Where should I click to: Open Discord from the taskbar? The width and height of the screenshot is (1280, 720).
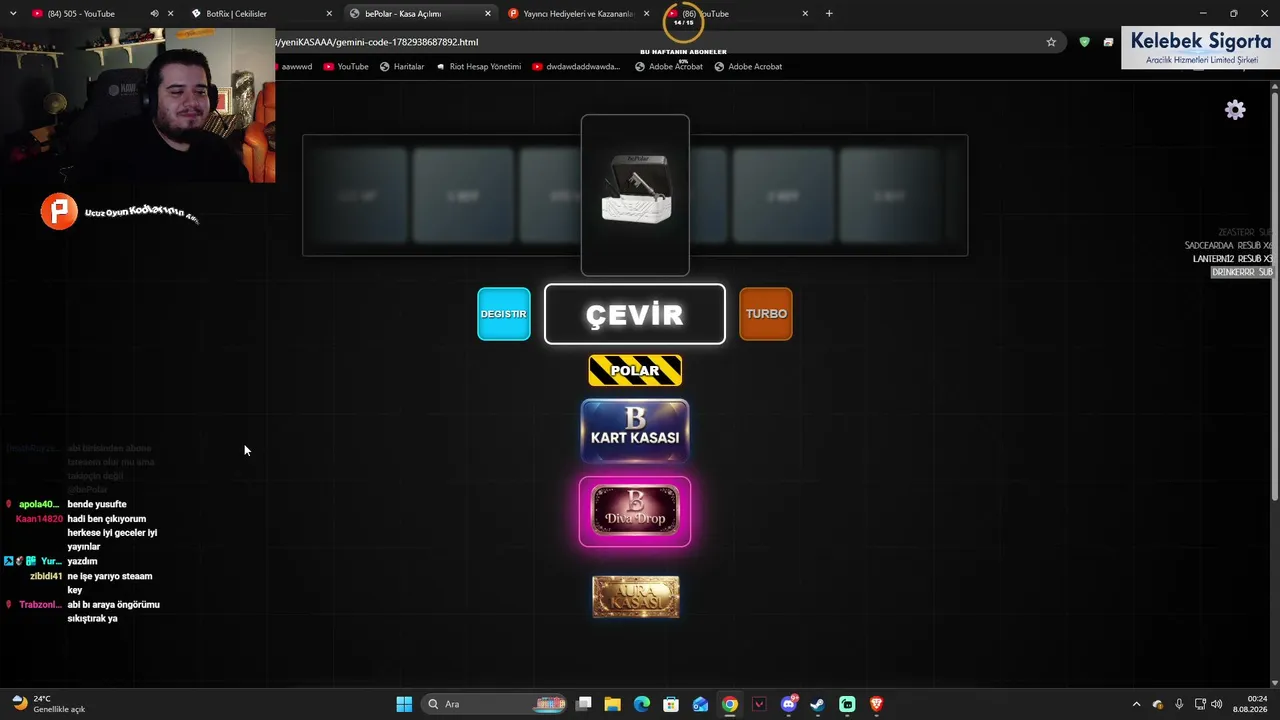[x=788, y=704]
